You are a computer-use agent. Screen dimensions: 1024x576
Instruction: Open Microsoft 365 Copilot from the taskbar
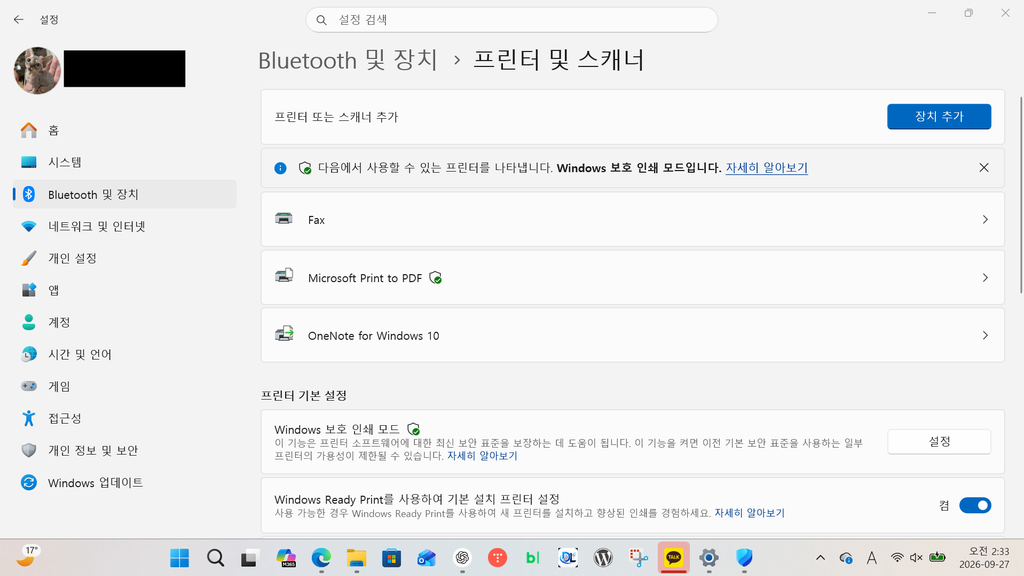click(x=286, y=558)
